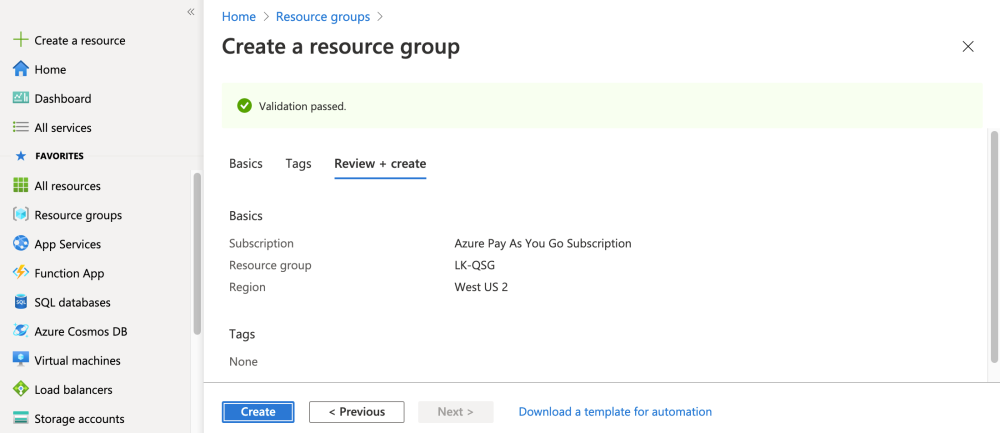The image size is (1000, 433).
Task: Switch to the Basics tab
Action: [x=246, y=164]
